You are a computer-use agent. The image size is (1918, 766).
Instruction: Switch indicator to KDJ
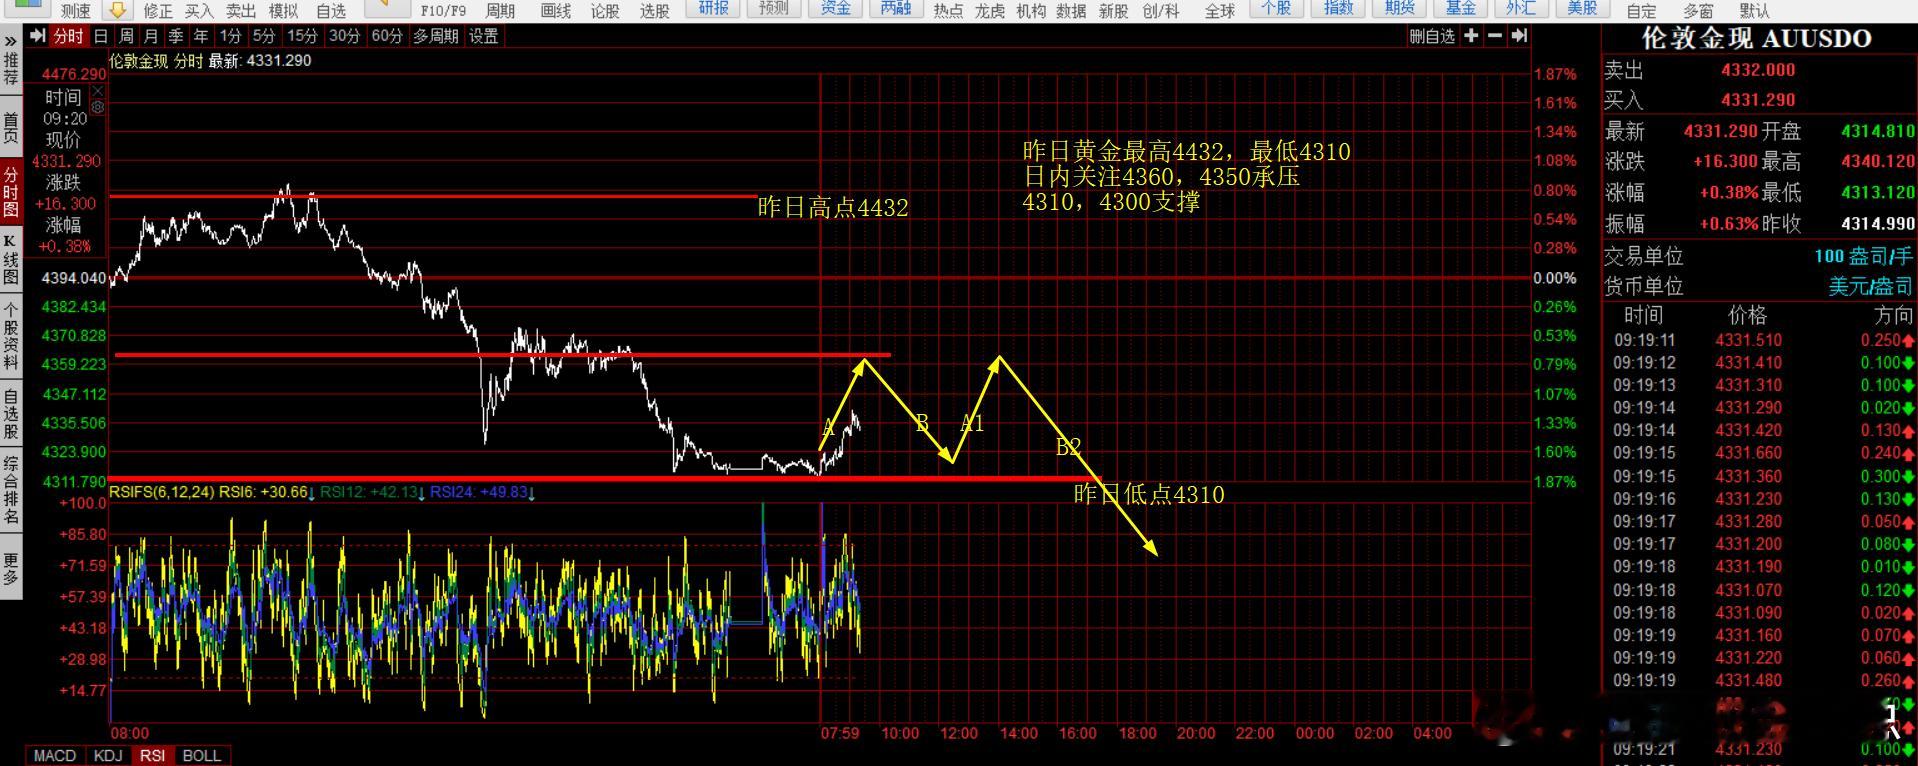click(x=108, y=756)
